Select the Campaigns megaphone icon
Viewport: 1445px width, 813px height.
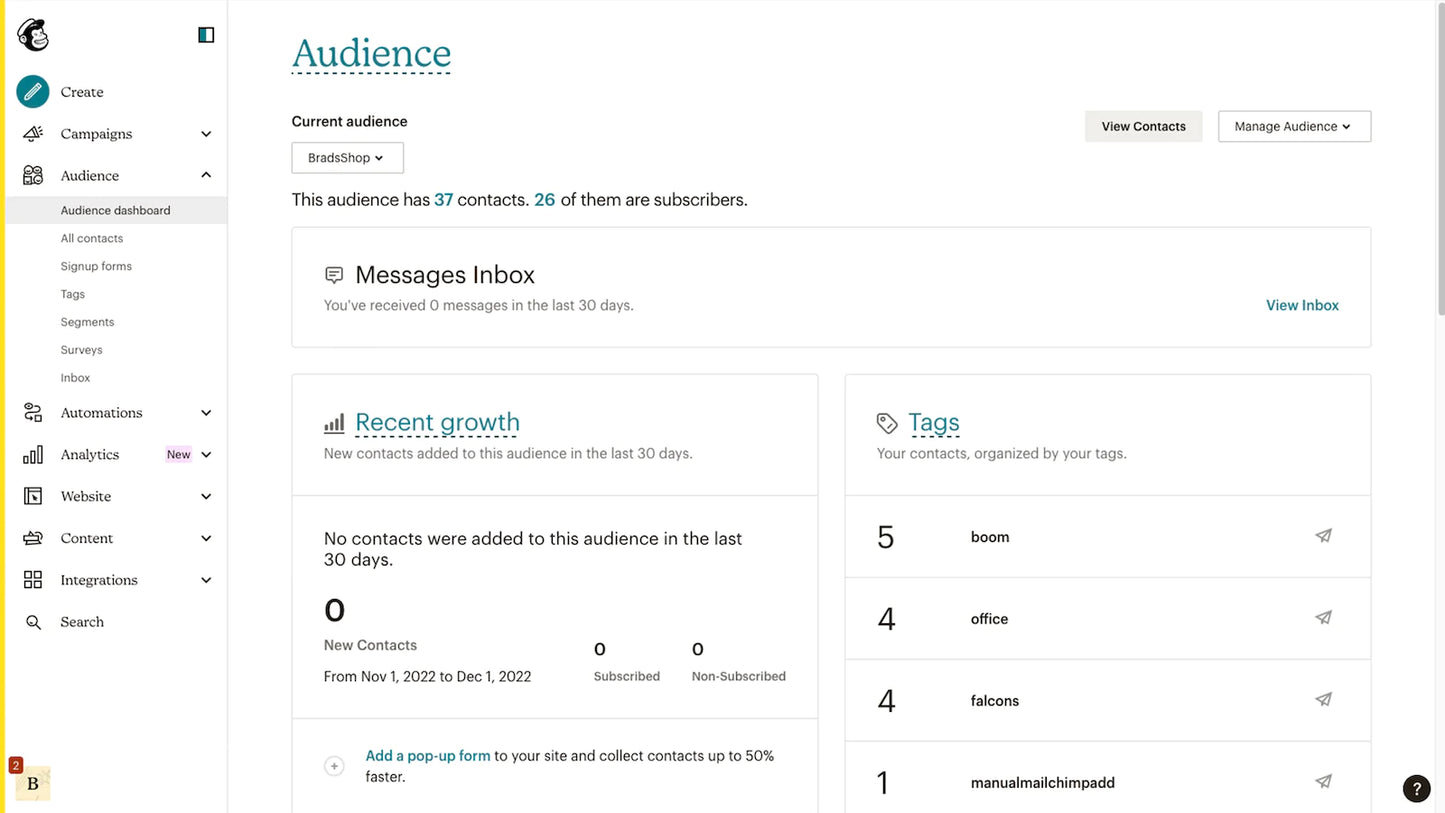(33, 133)
